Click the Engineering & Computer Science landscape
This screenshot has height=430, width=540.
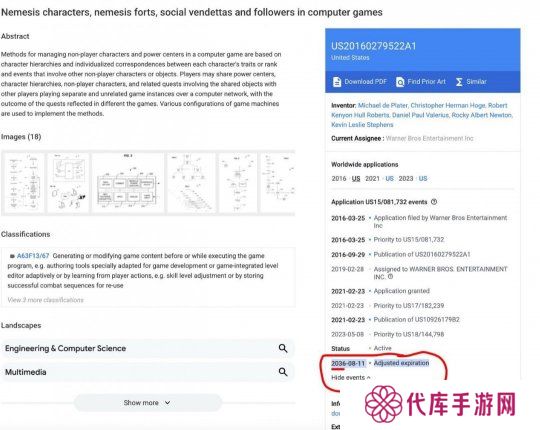(65, 348)
